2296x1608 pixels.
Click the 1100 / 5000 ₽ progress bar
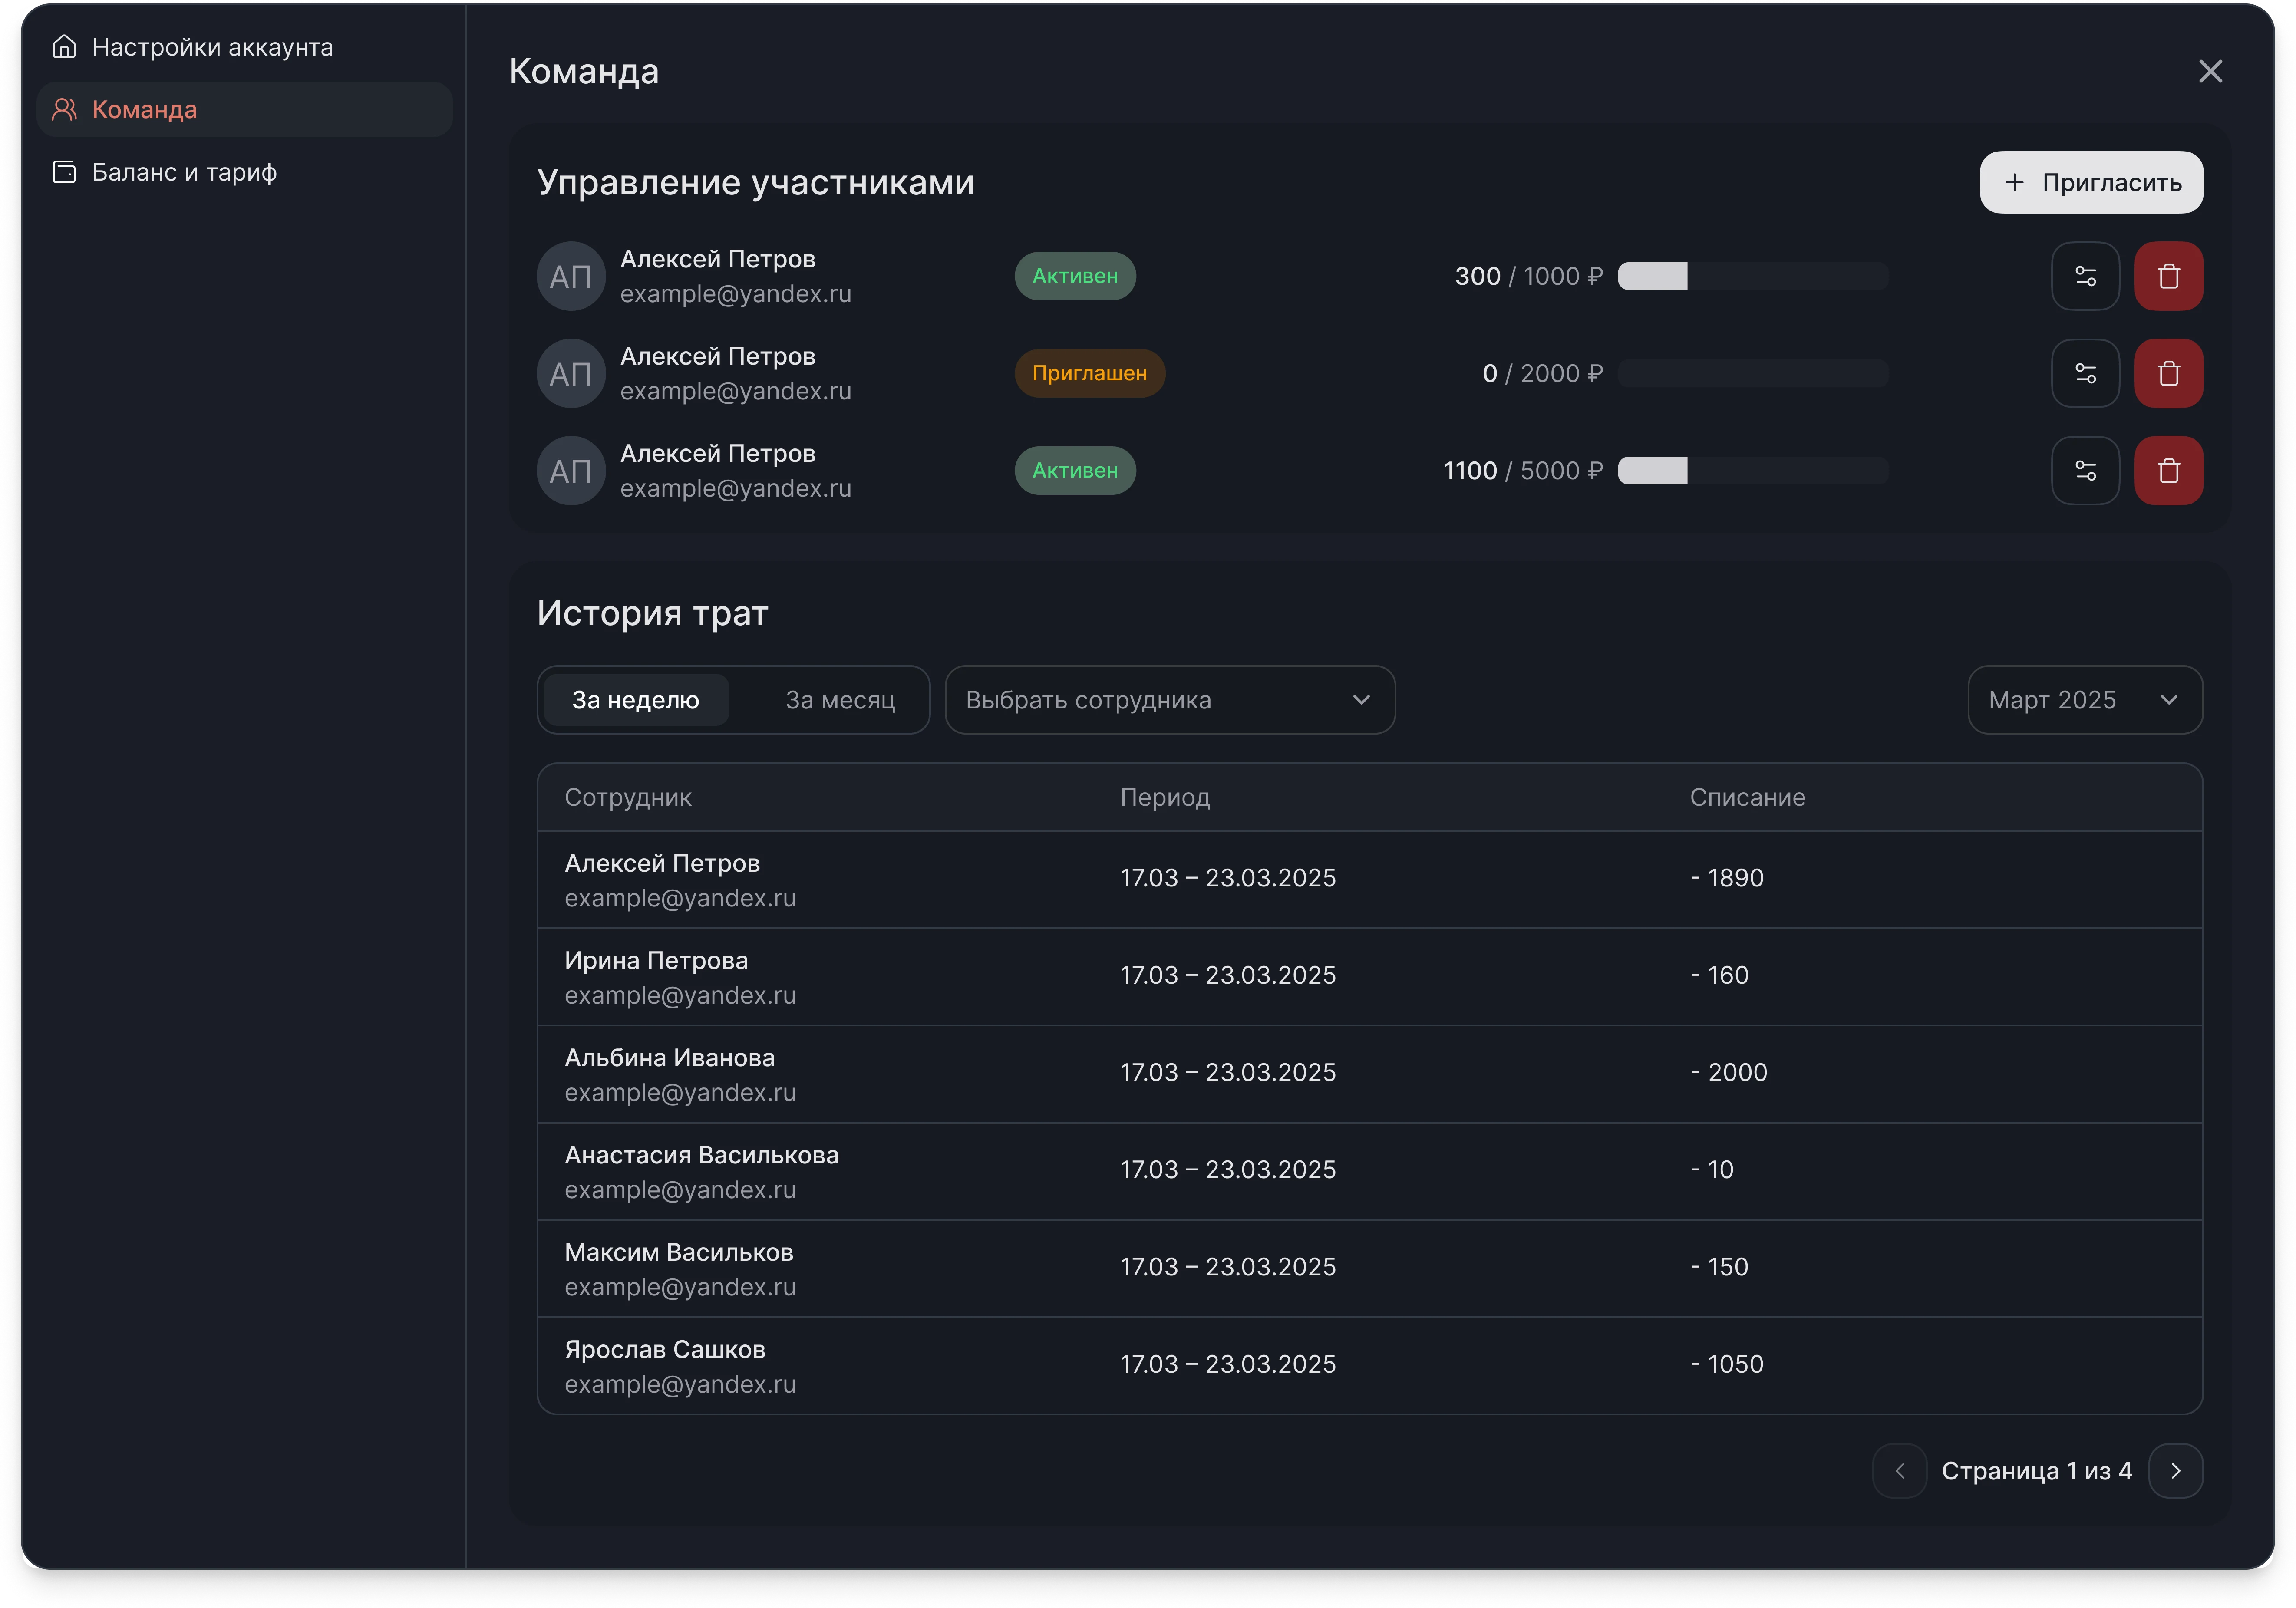pos(1752,470)
